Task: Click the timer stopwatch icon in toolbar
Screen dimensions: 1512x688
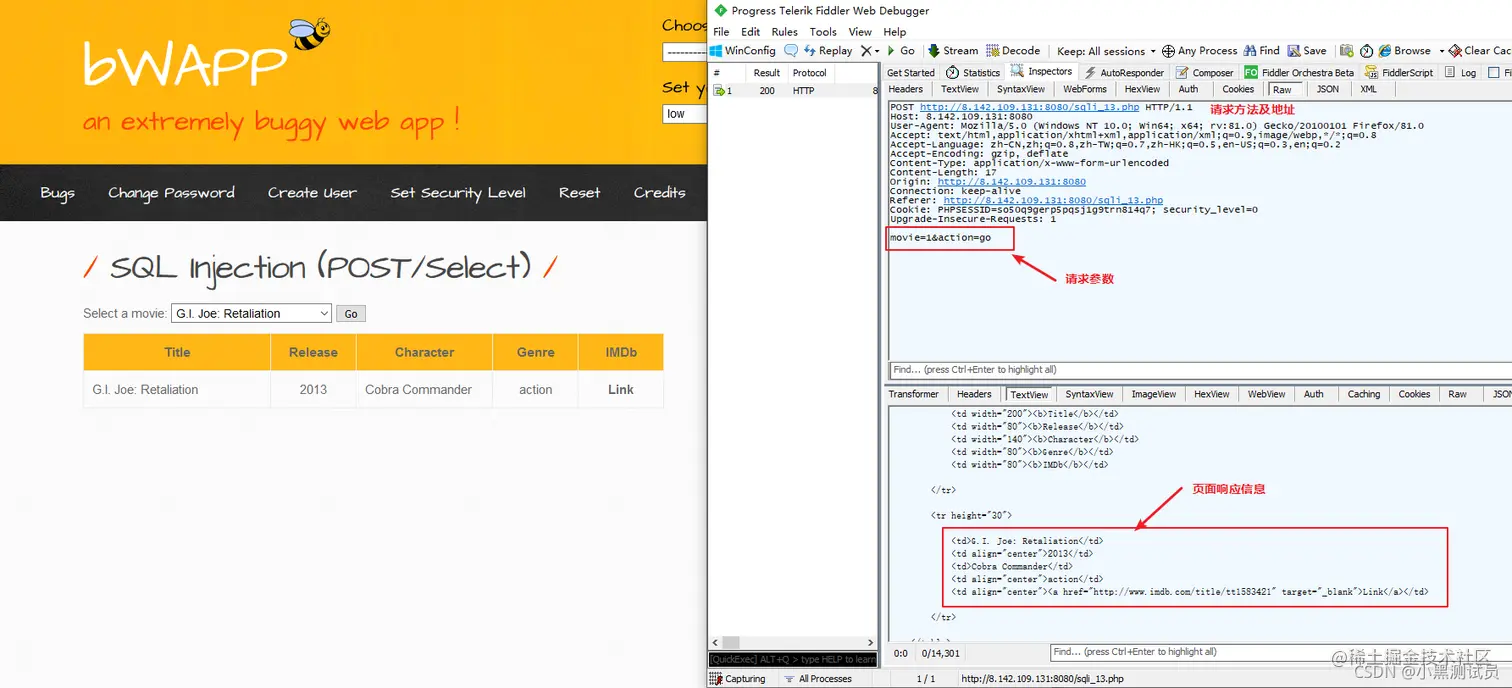Action: (1367, 50)
